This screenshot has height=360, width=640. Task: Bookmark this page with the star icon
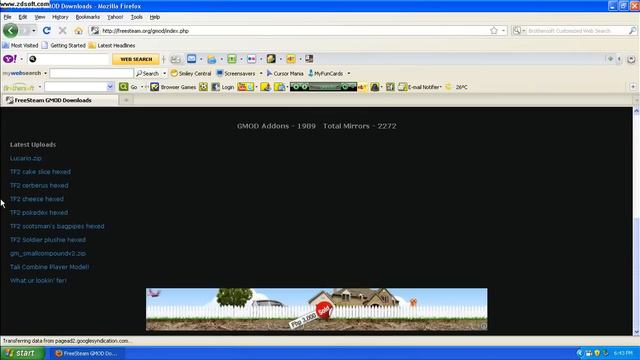(494, 31)
